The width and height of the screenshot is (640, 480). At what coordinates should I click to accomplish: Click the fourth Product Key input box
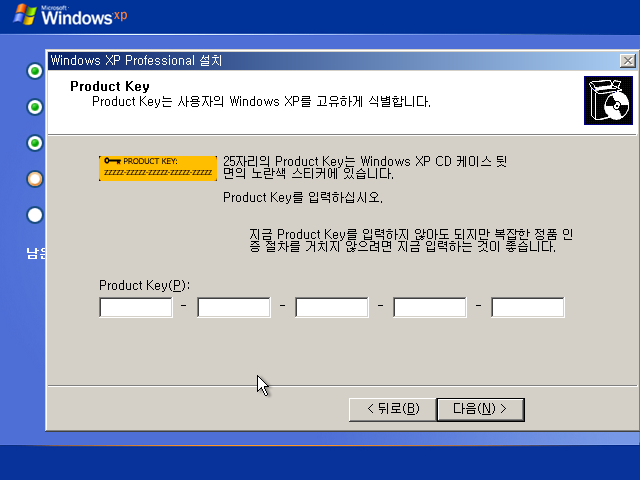point(430,307)
